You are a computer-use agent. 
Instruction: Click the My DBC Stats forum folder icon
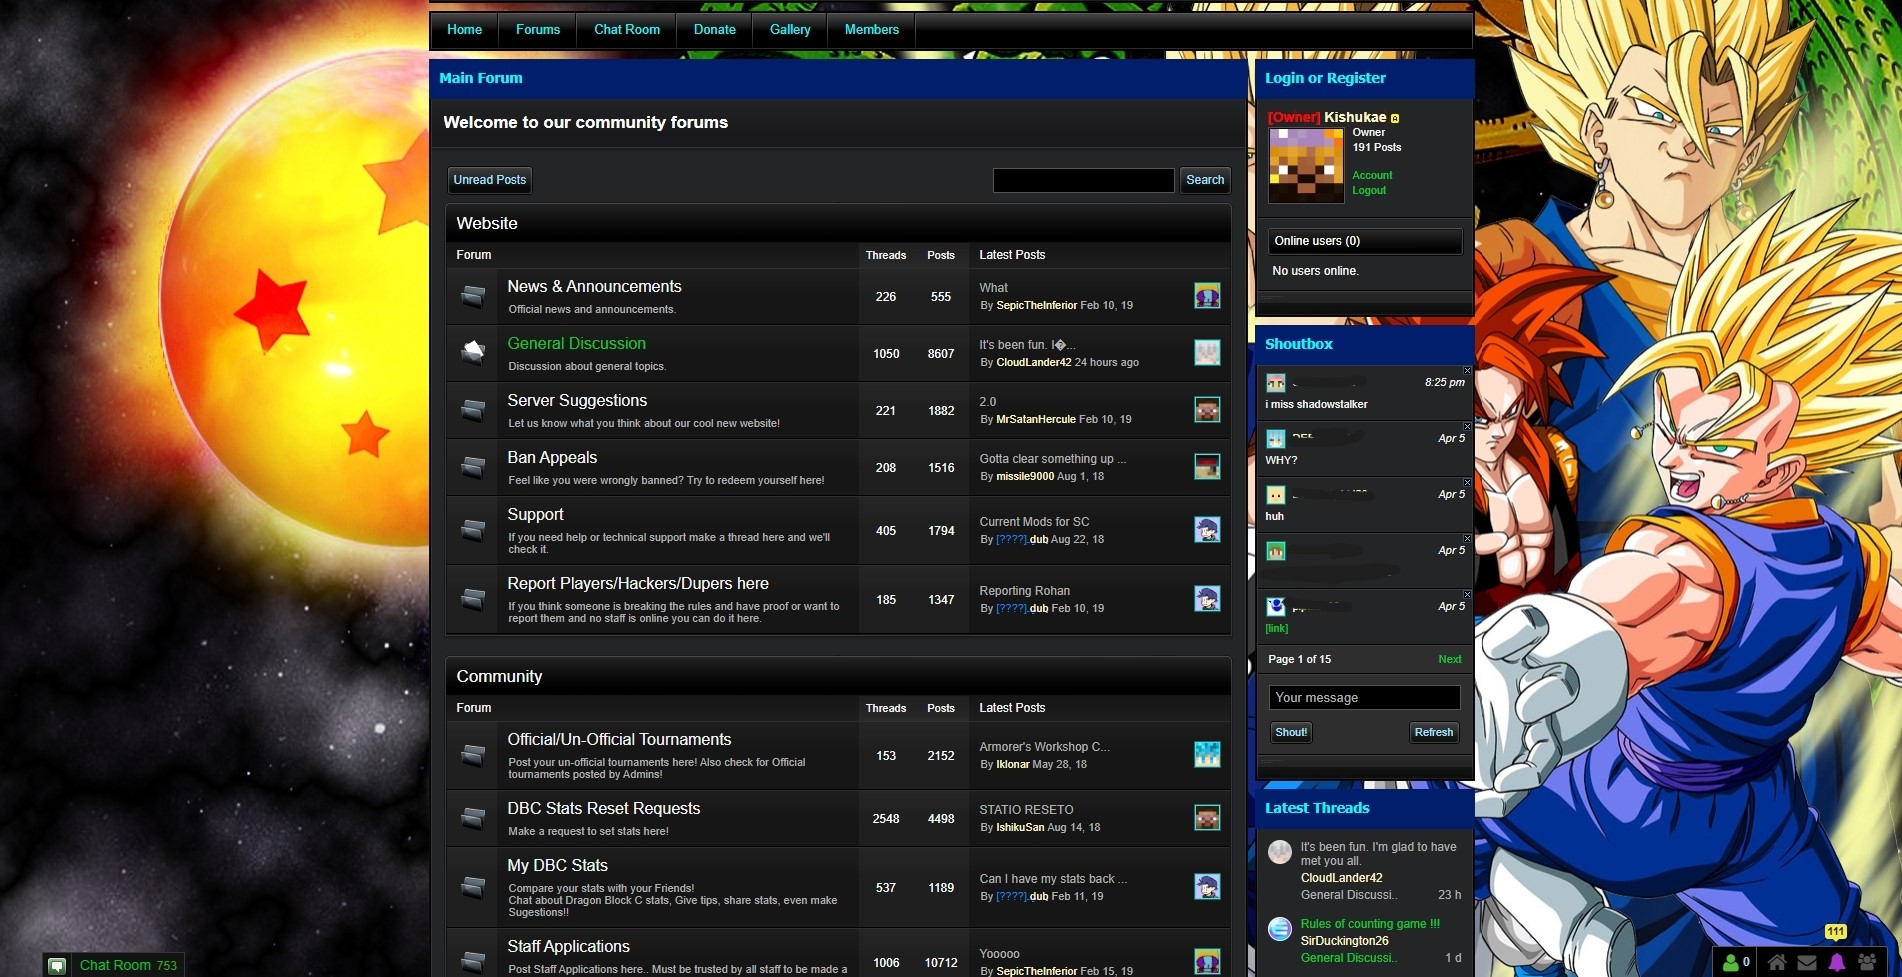pos(473,887)
